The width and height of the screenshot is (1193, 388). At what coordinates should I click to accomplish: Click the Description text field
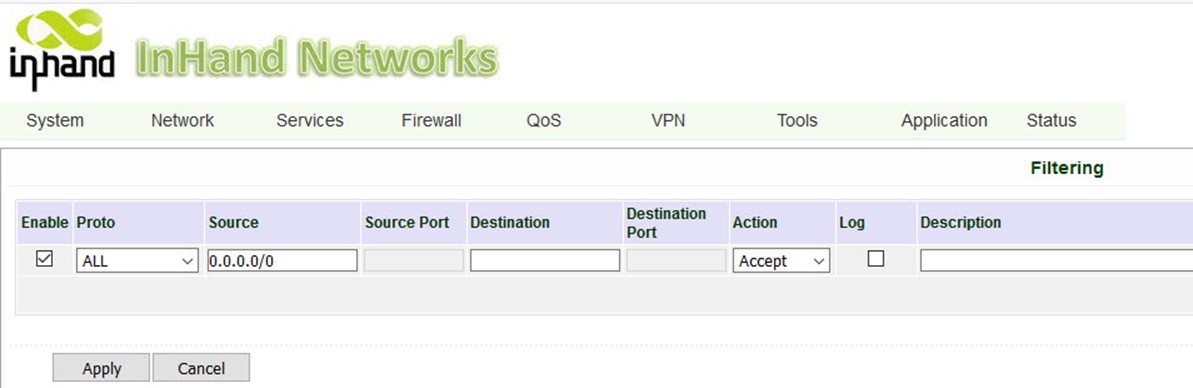pyautogui.click(x=1057, y=261)
